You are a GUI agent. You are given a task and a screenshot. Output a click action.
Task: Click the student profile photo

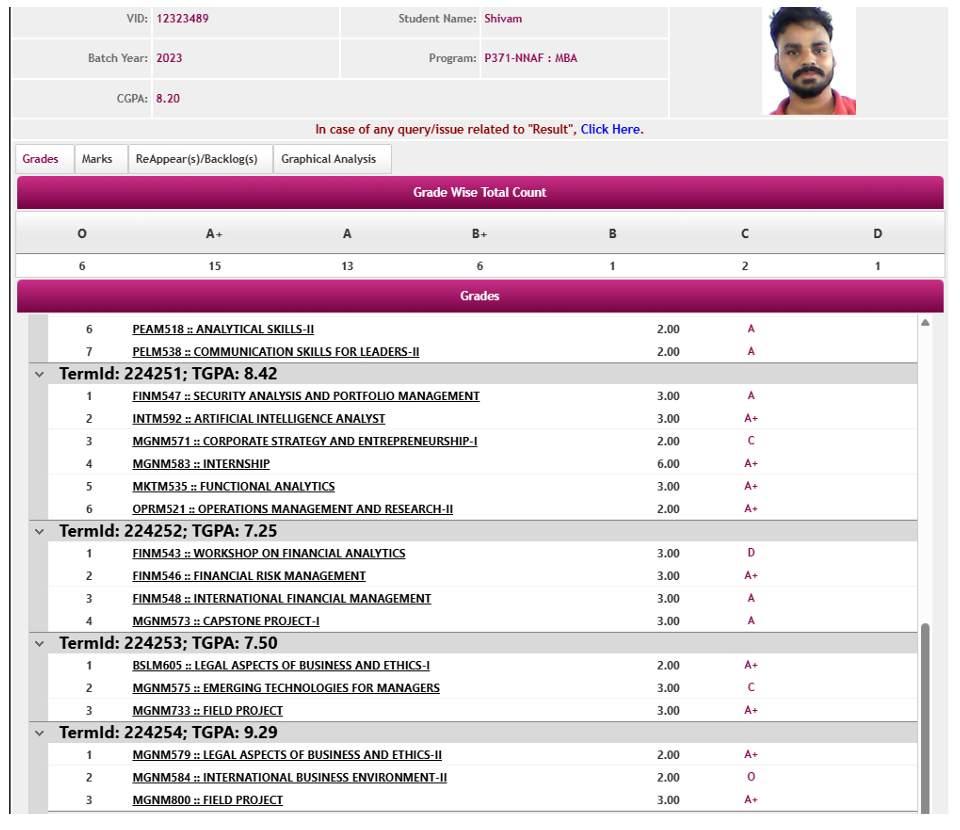808,61
